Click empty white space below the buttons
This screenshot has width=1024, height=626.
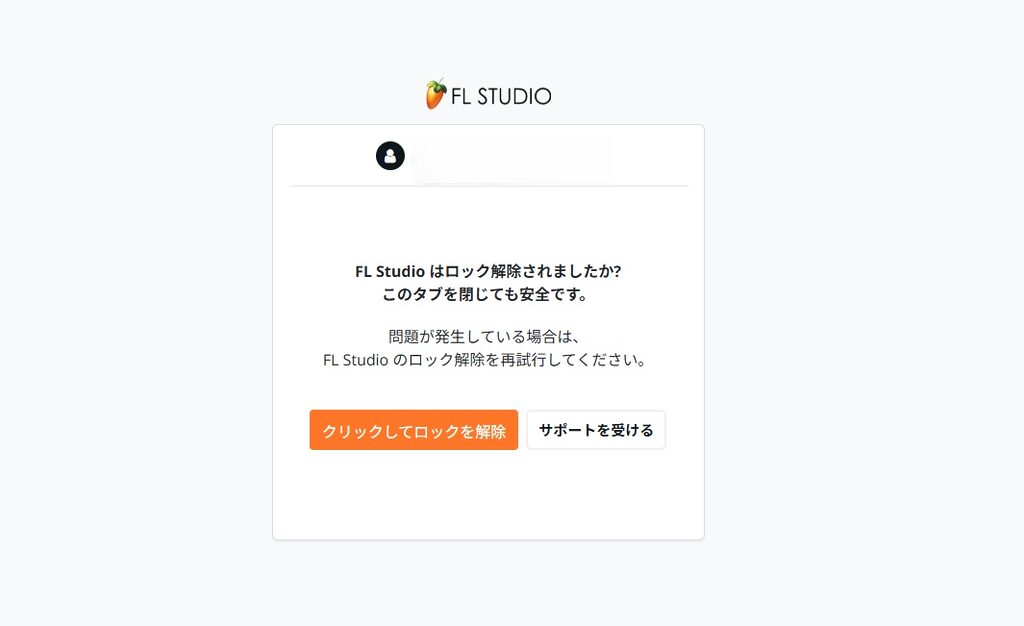click(x=488, y=496)
